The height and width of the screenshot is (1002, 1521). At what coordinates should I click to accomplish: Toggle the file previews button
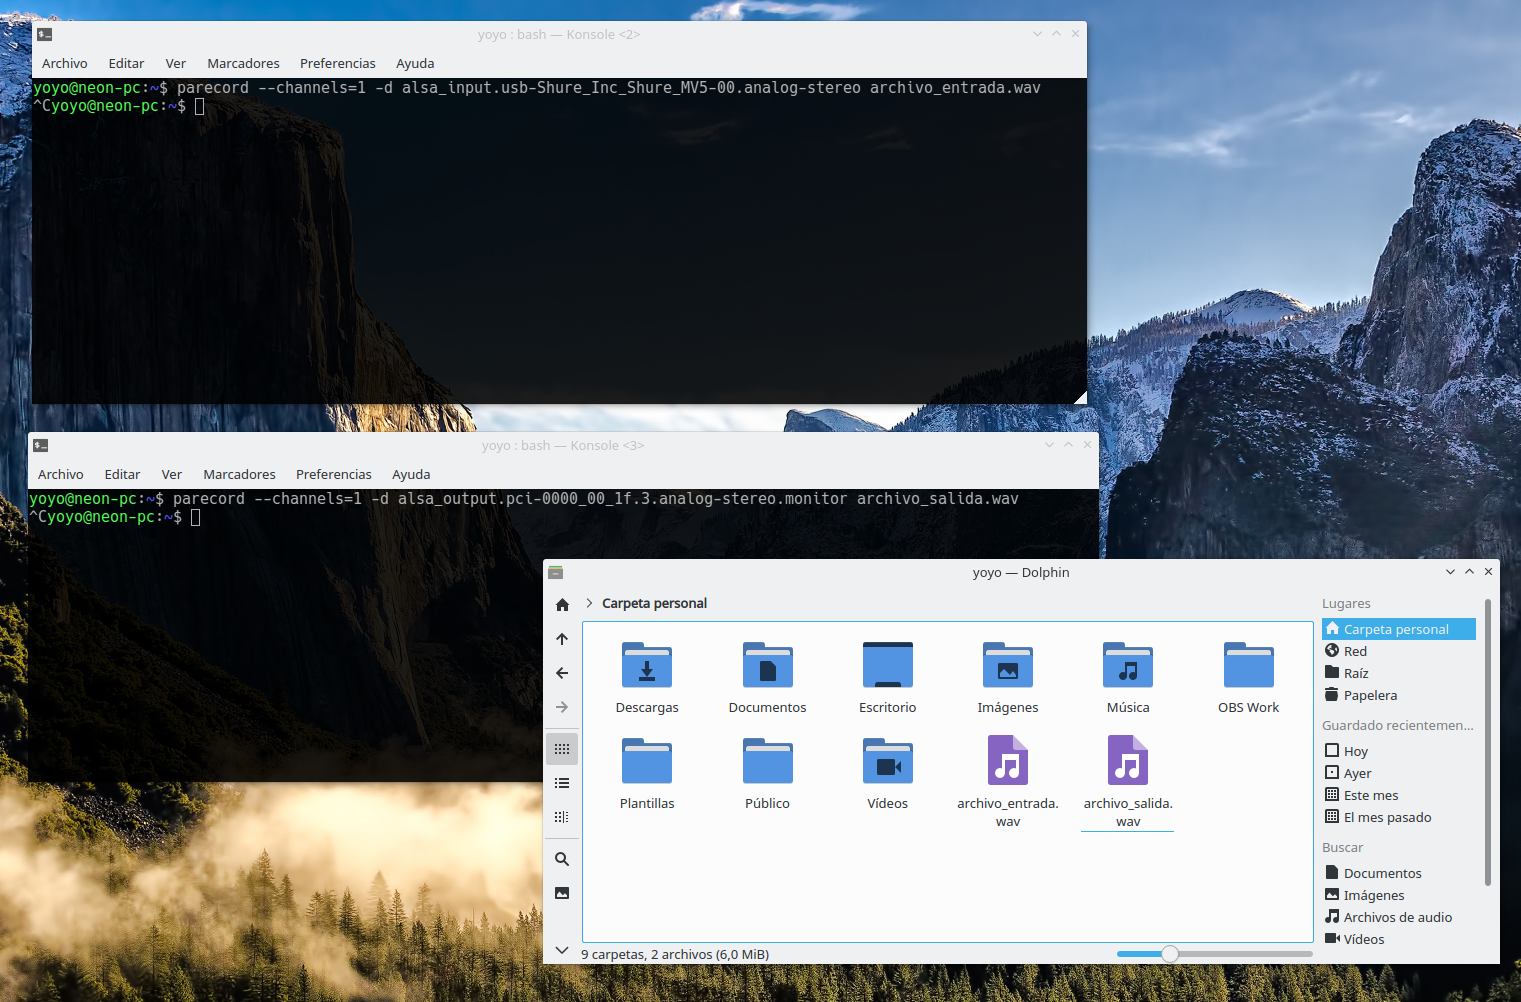pos(562,893)
